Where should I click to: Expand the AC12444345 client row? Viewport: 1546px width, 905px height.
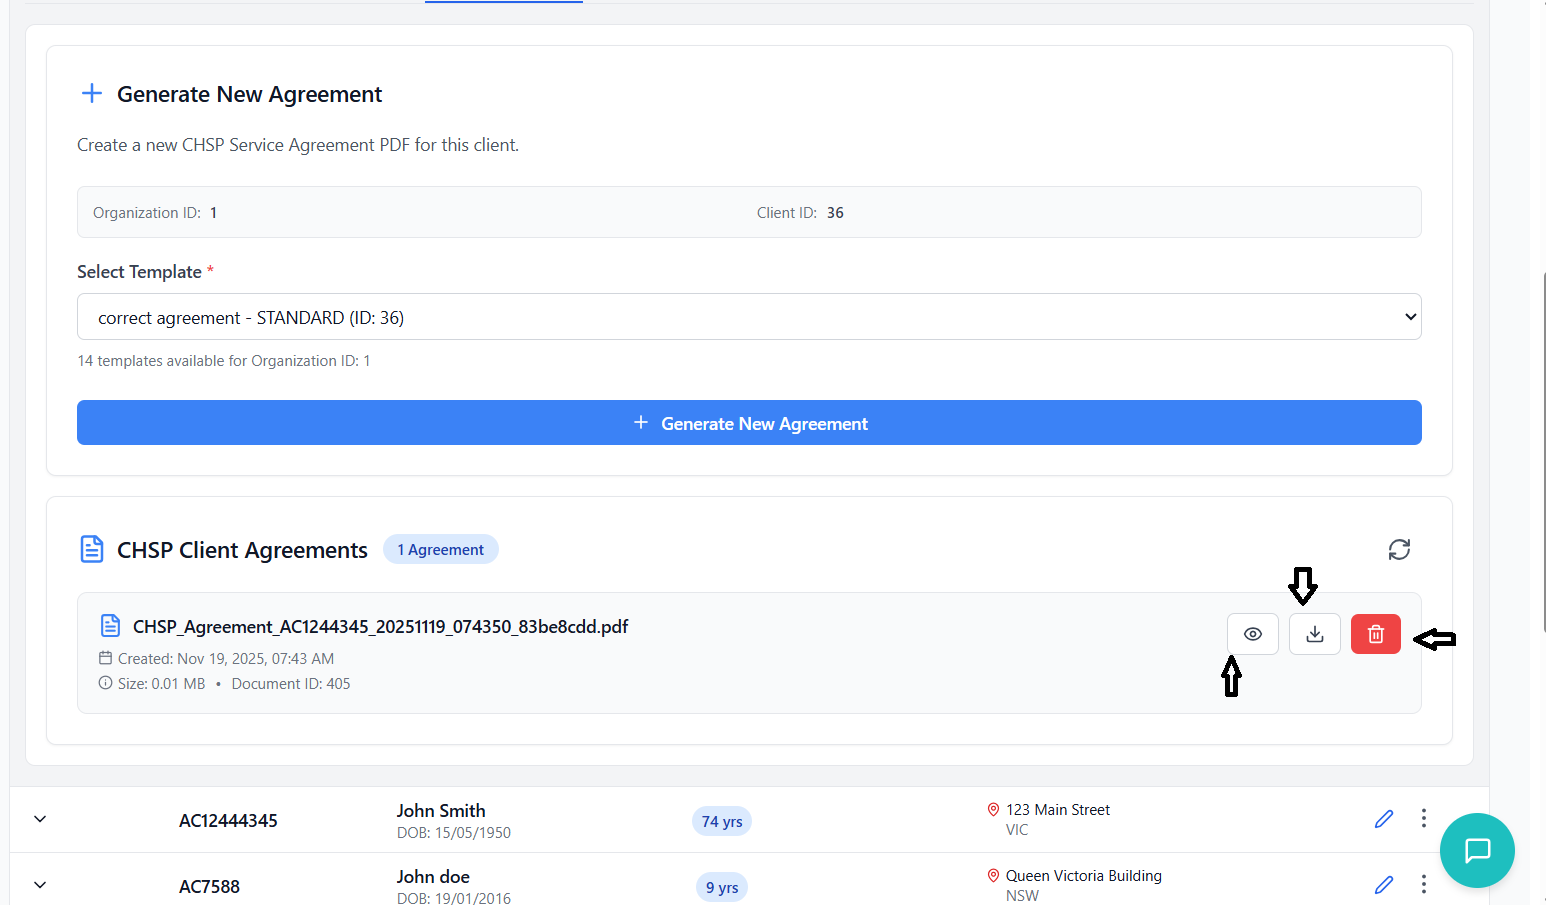[40, 819]
